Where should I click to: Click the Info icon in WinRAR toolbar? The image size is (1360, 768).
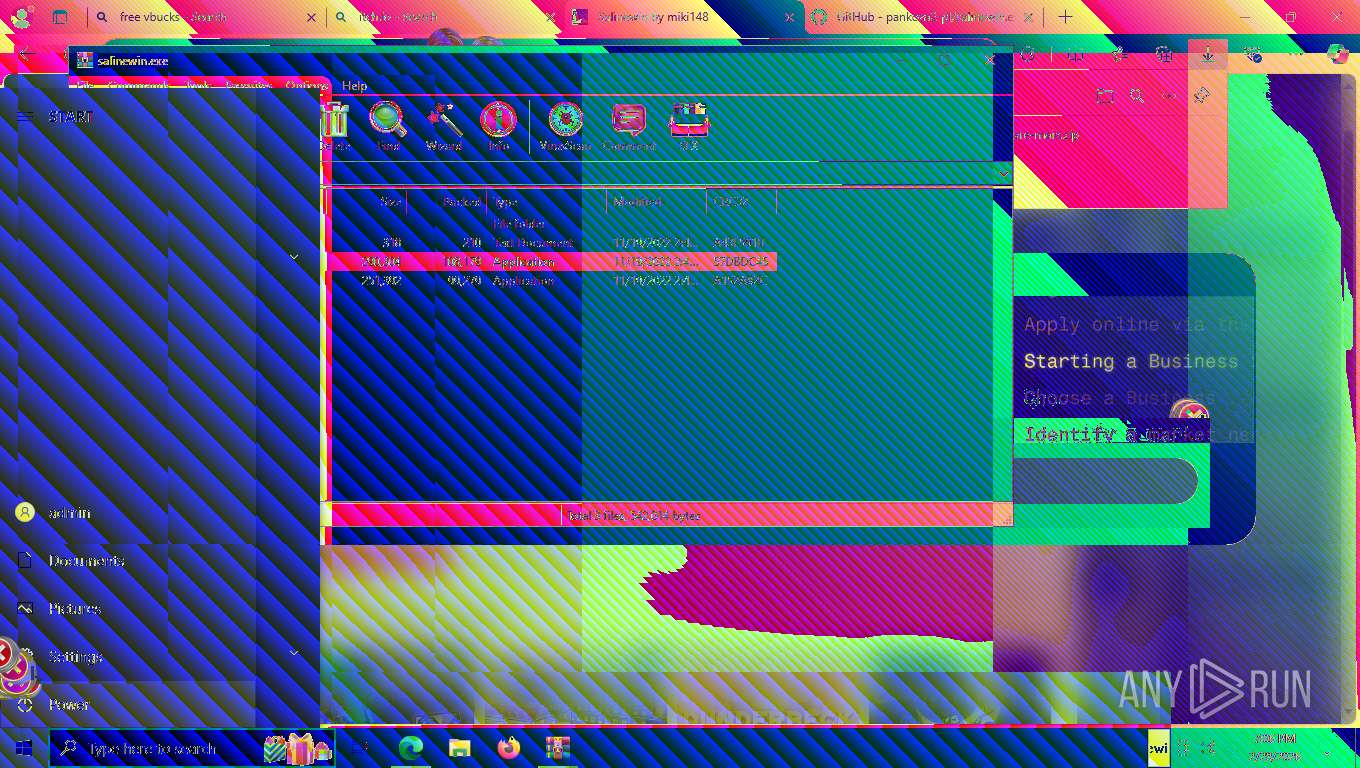(x=498, y=127)
